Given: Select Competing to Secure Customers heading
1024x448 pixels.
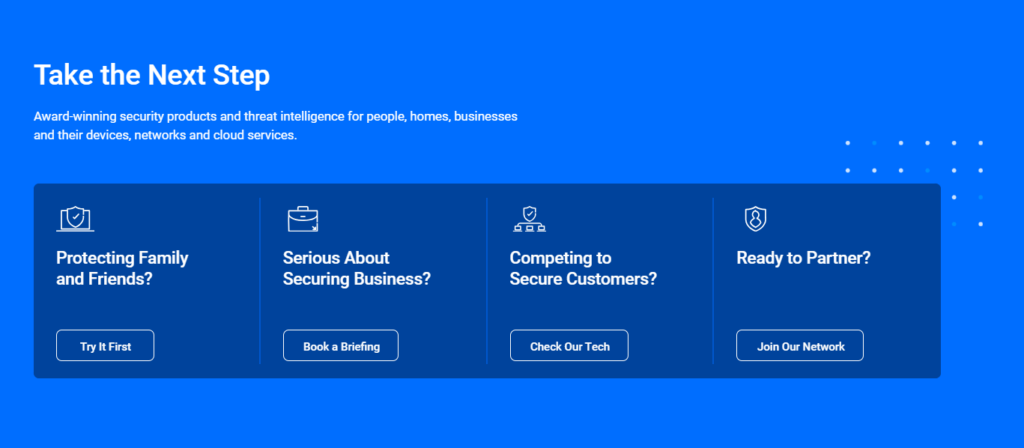Looking at the screenshot, I should click(x=583, y=268).
